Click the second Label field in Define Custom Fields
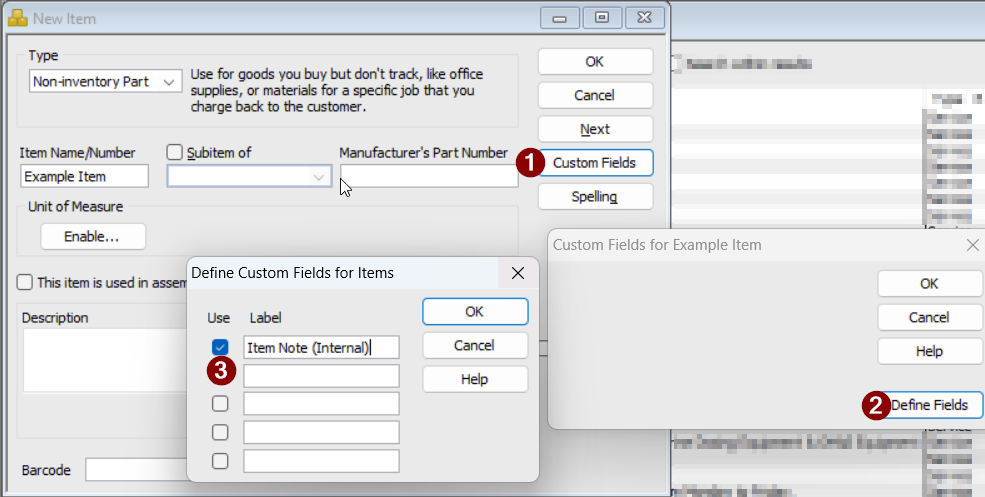The height and width of the screenshot is (497, 985). [x=321, y=376]
